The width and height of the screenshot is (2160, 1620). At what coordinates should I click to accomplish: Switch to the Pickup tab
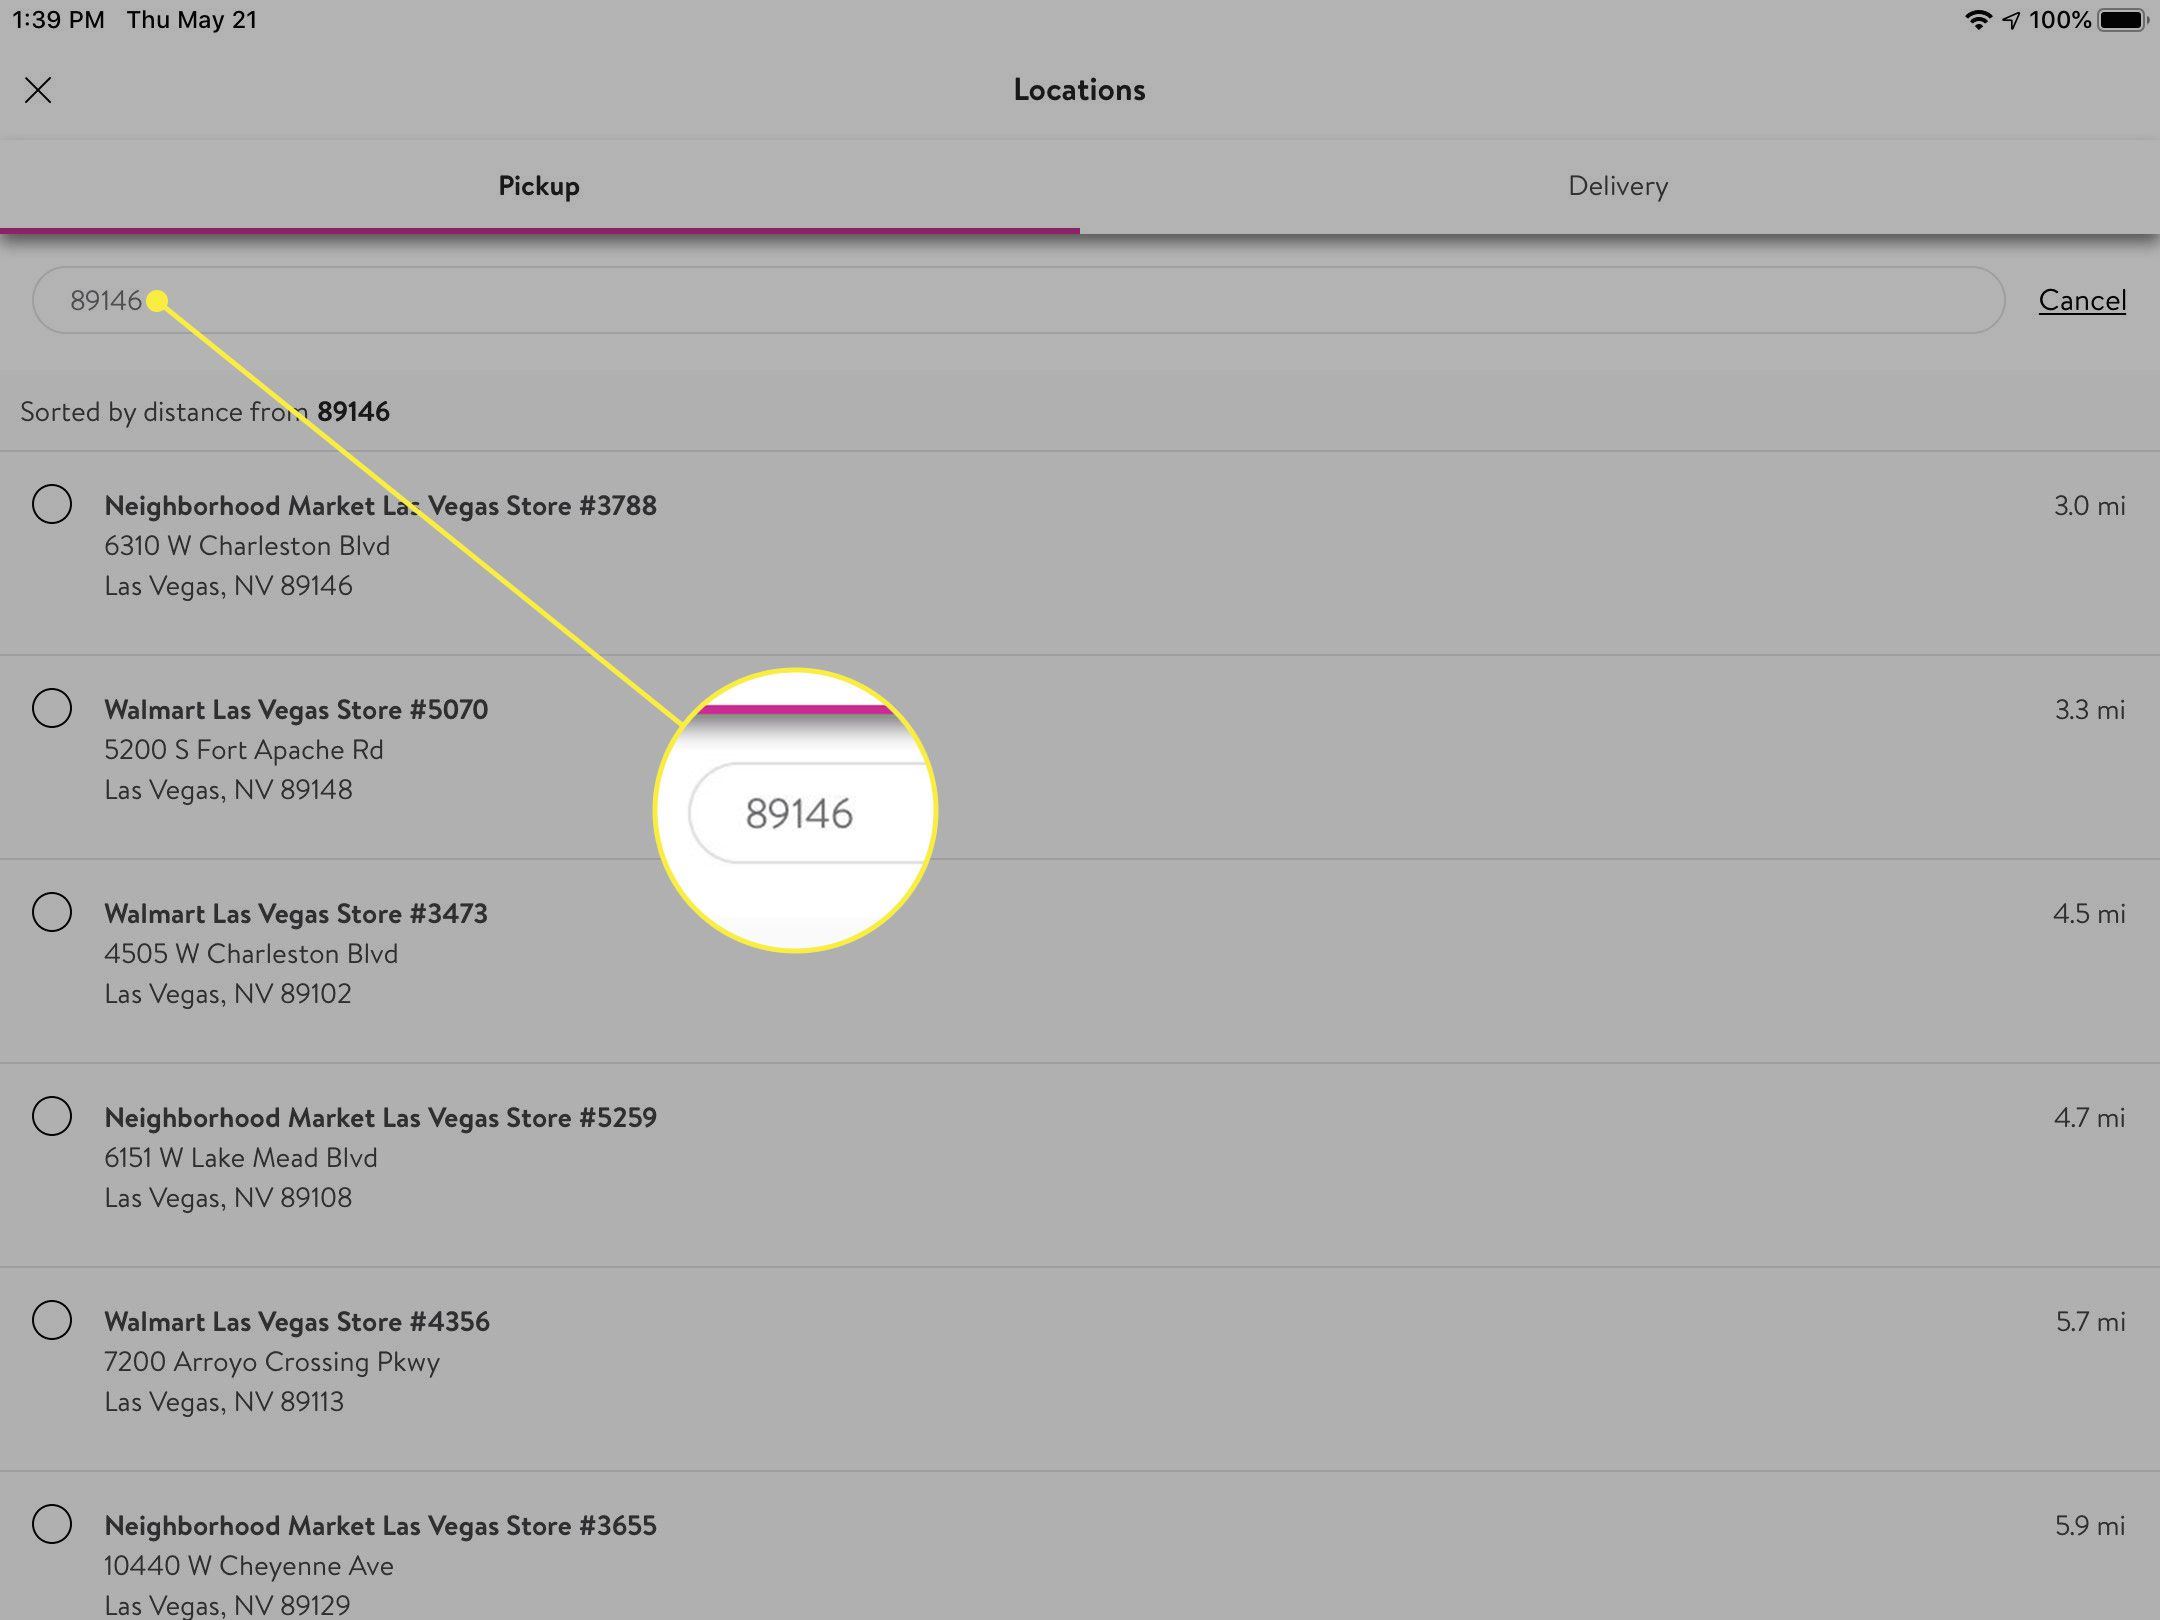pyautogui.click(x=539, y=186)
